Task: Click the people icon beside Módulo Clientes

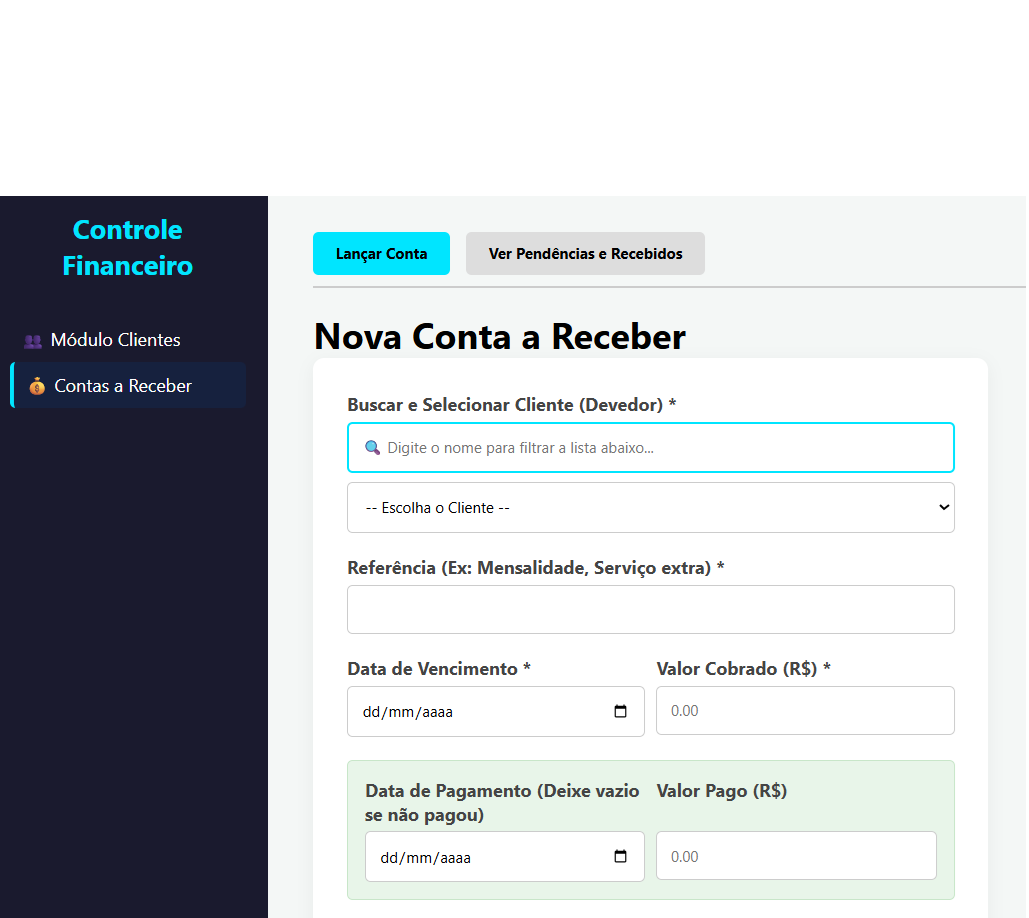Action: (33, 341)
